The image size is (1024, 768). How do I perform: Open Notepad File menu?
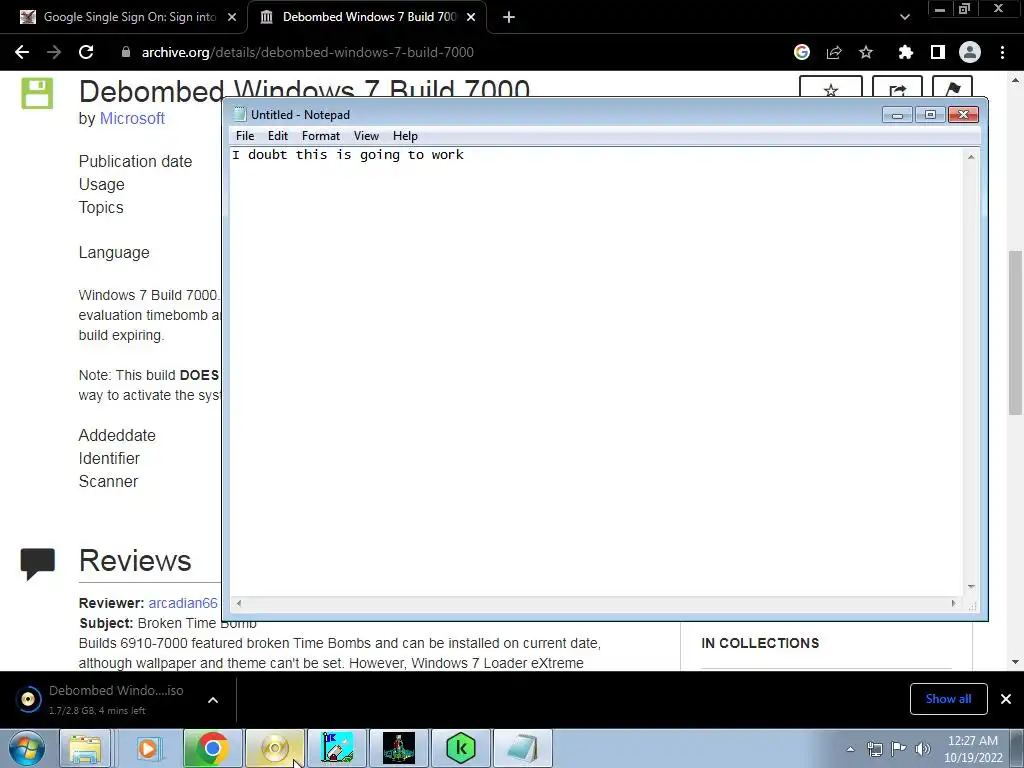[245, 136]
